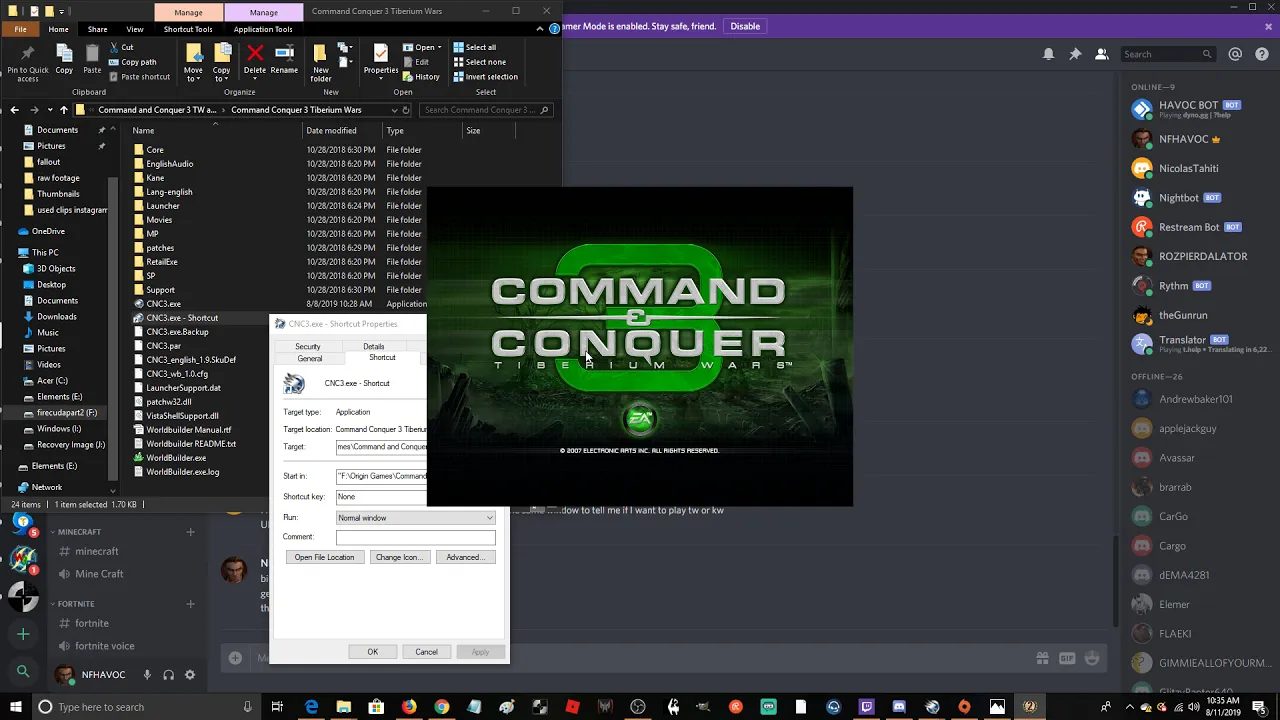1280x720 pixels.
Task: Open recent locations dropdown near forward arrow
Action: coord(49,110)
